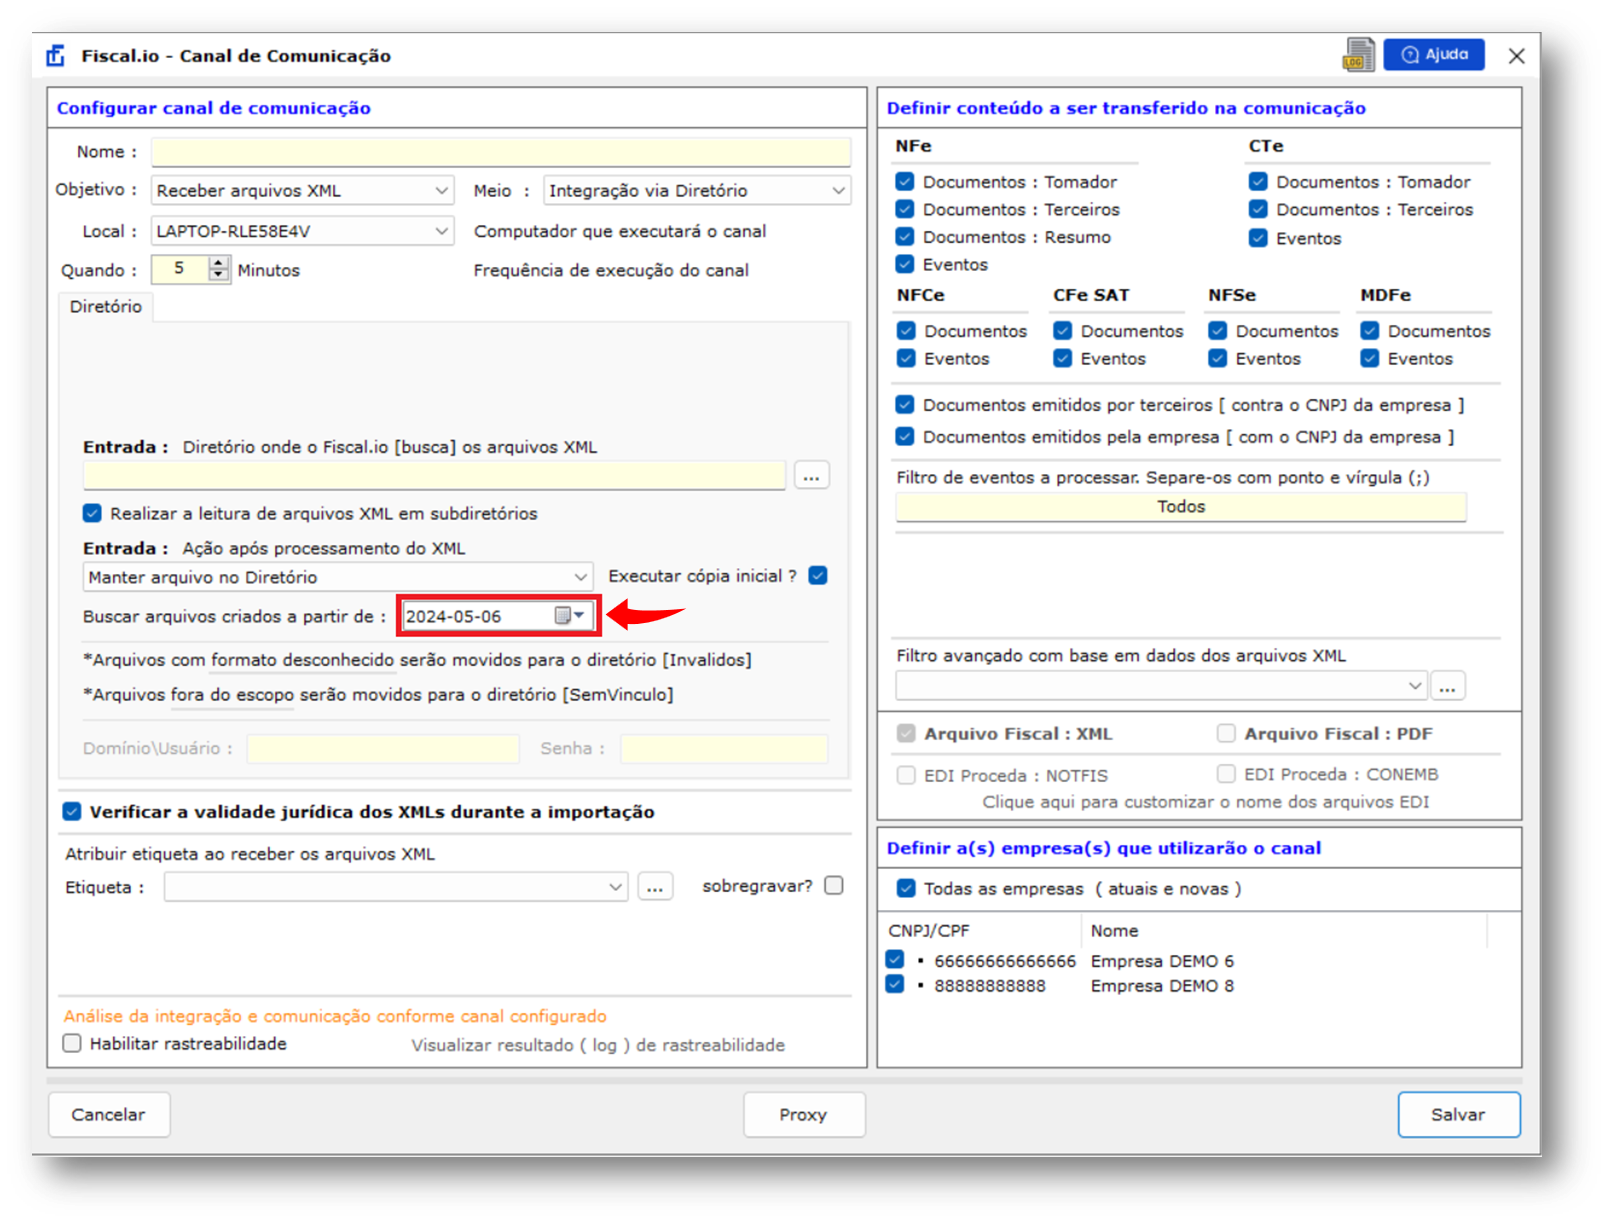Screen dimensions: 1607x1222
Task: Toggle NFCe Eventos checkbox
Action: [906, 358]
